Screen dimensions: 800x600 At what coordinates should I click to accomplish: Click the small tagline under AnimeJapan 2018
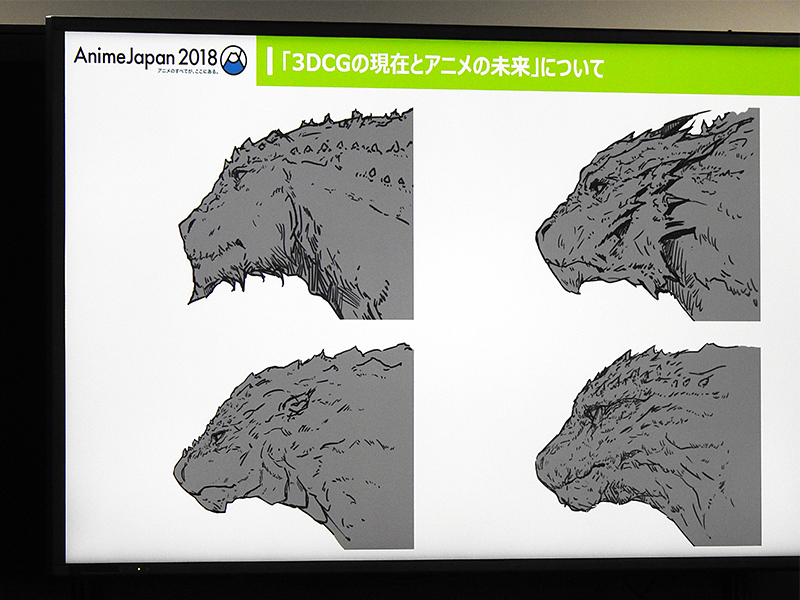tap(188, 71)
